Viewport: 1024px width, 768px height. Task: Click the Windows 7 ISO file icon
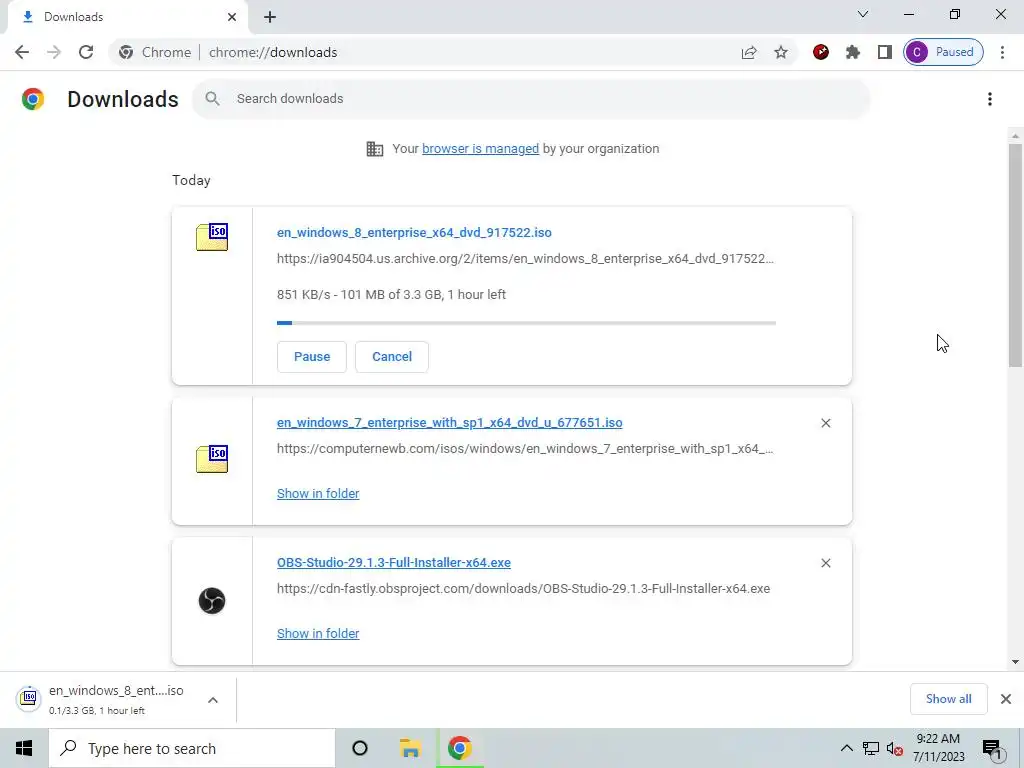pos(212,458)
